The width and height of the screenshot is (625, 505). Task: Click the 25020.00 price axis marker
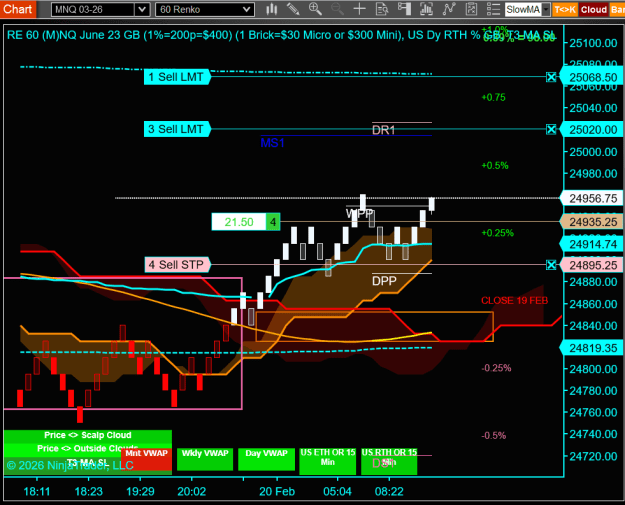click(x=592, y=130)
